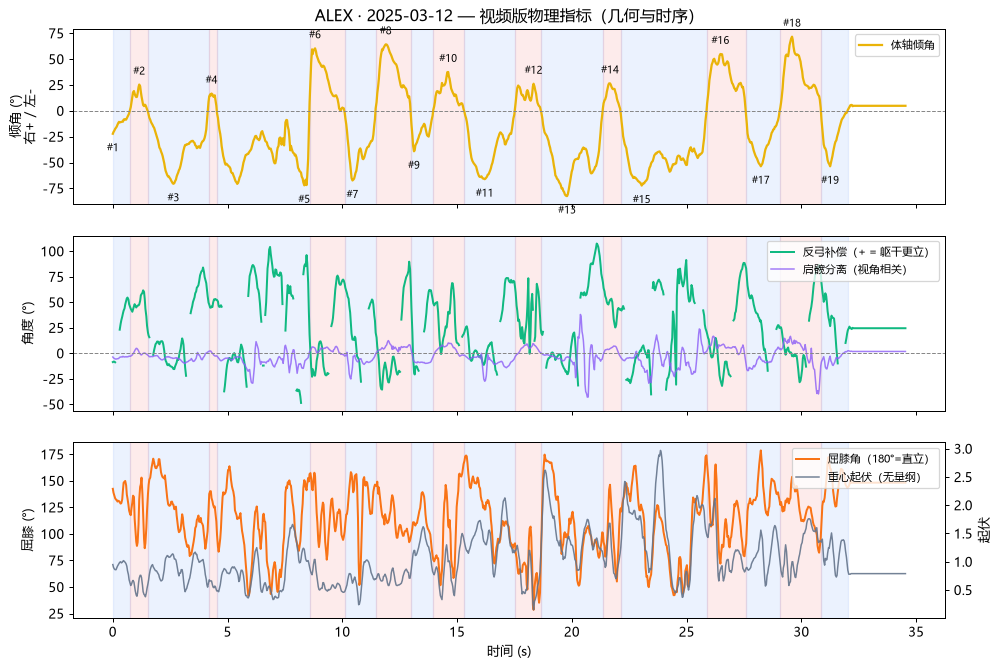Click the 0.5 tick on the 起伏 axis
The width and height of the screenshot is (1000, 668).
pos(963,590)
